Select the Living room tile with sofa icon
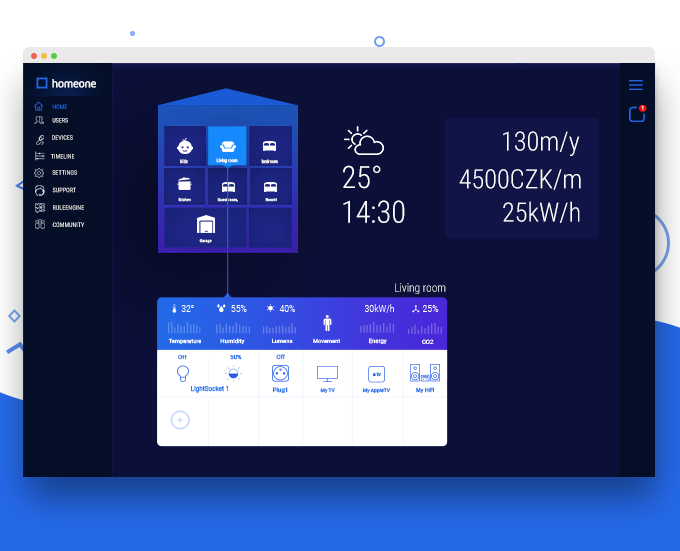The height and width of the screenshot is (551, 680). point(227,146)
